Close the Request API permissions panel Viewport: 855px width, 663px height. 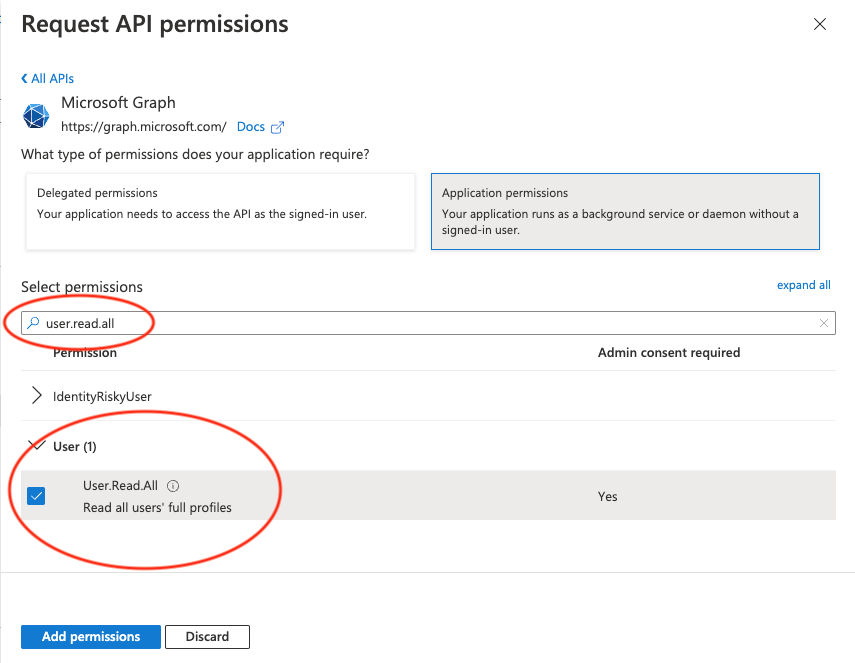820,24
